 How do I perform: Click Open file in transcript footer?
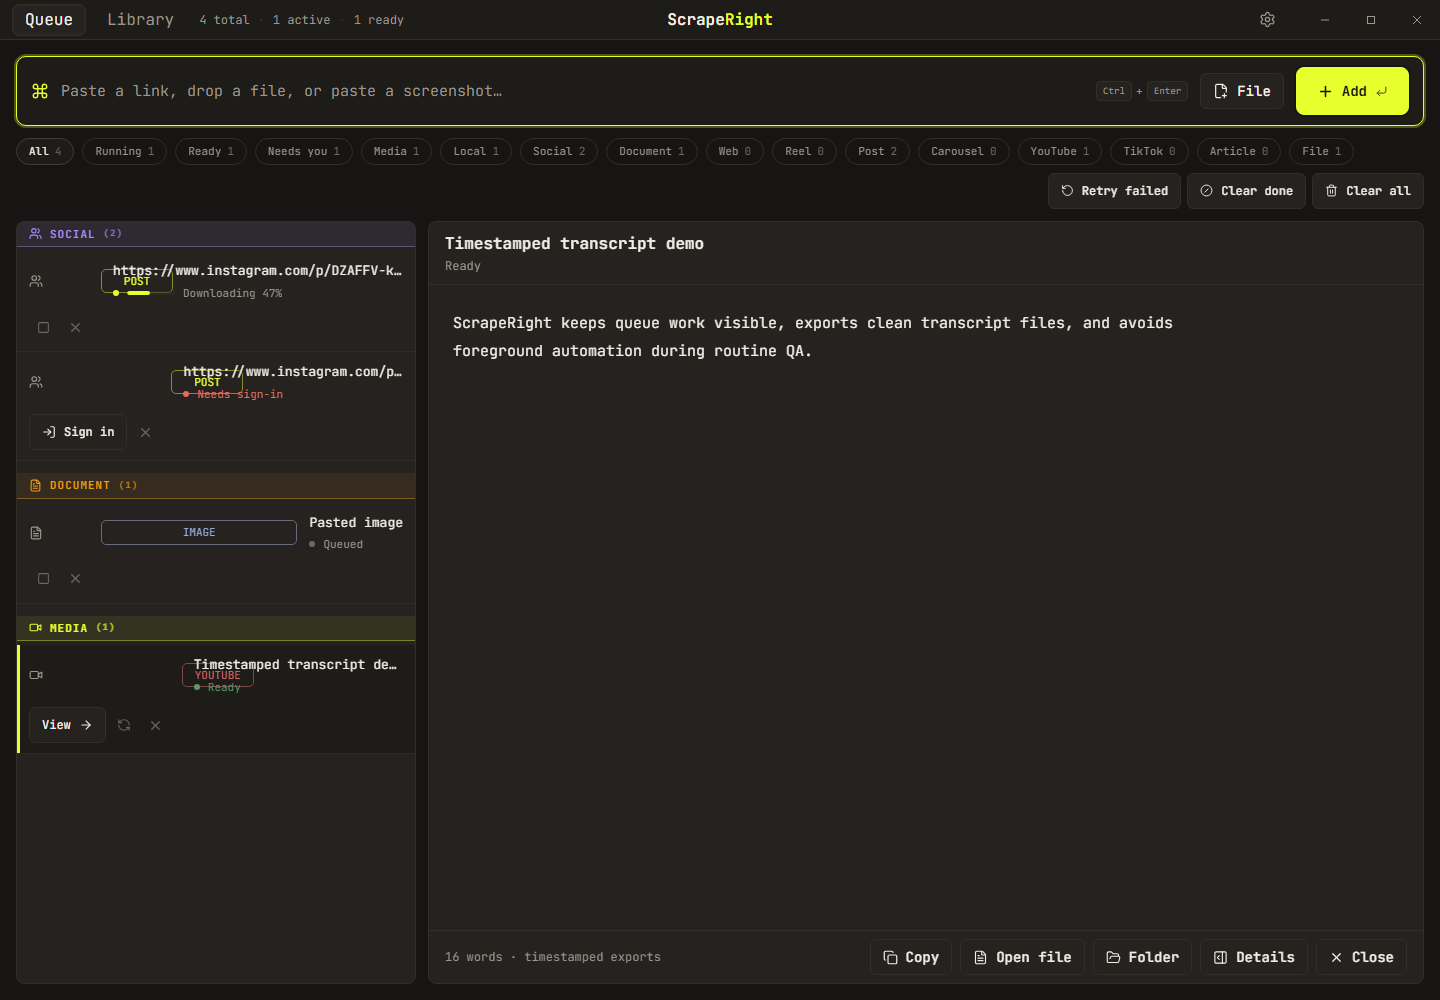click(1022, 957)
